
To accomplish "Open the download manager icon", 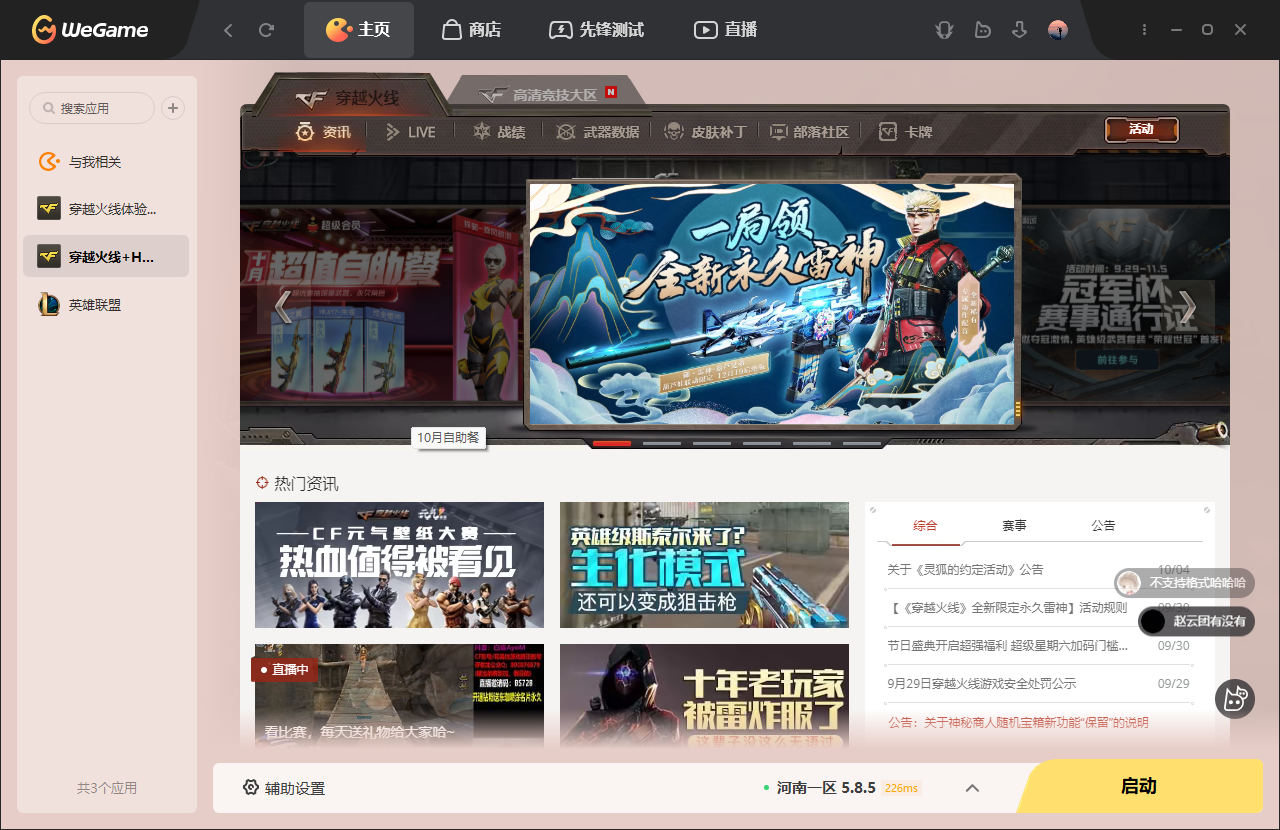I will (x=1019, y=30).
